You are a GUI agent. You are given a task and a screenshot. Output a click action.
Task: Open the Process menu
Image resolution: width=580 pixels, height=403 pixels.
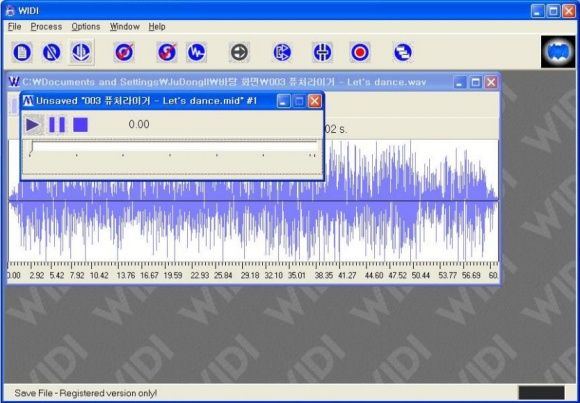tap(46, 27)
